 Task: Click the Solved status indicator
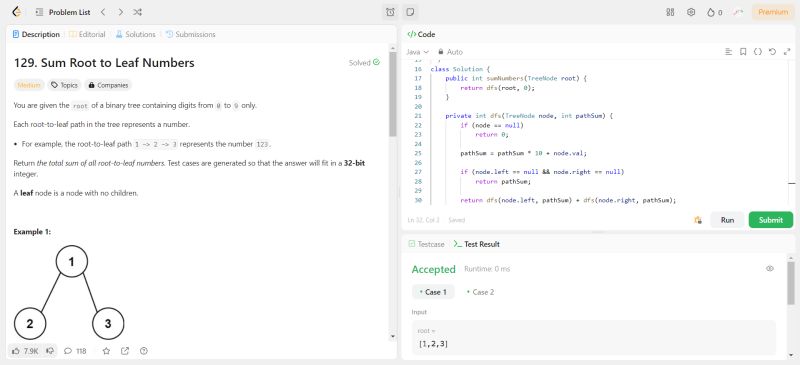tap(364, 63)
